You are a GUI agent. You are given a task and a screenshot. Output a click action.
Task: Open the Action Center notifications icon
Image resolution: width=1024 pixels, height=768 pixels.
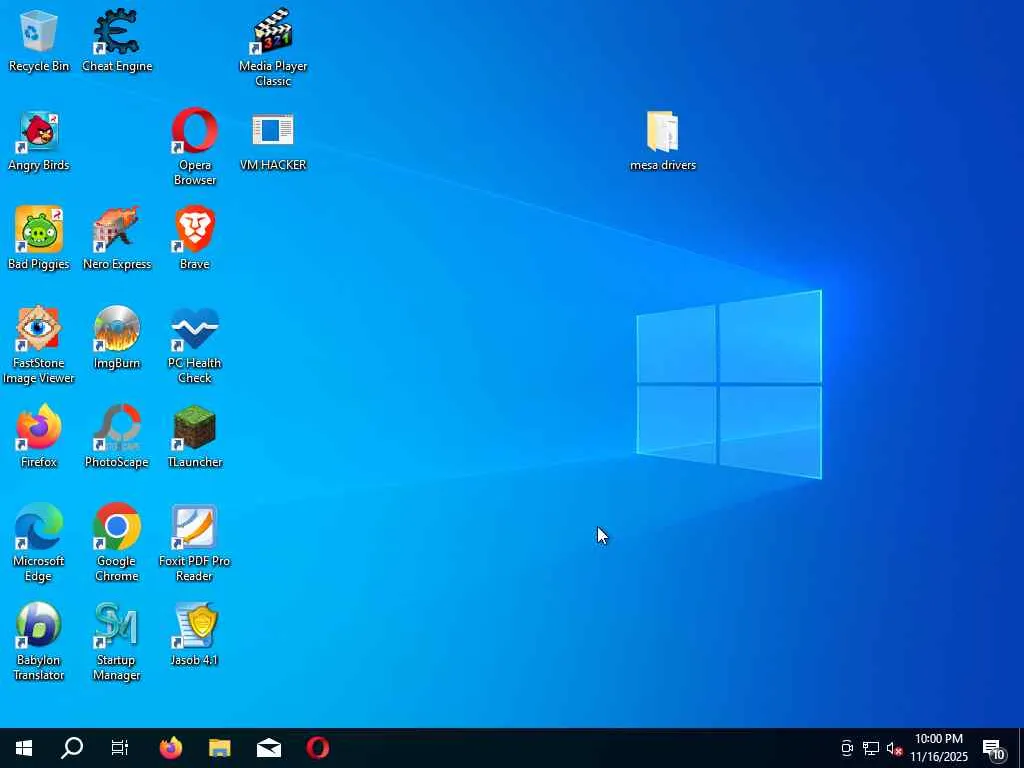995,749
